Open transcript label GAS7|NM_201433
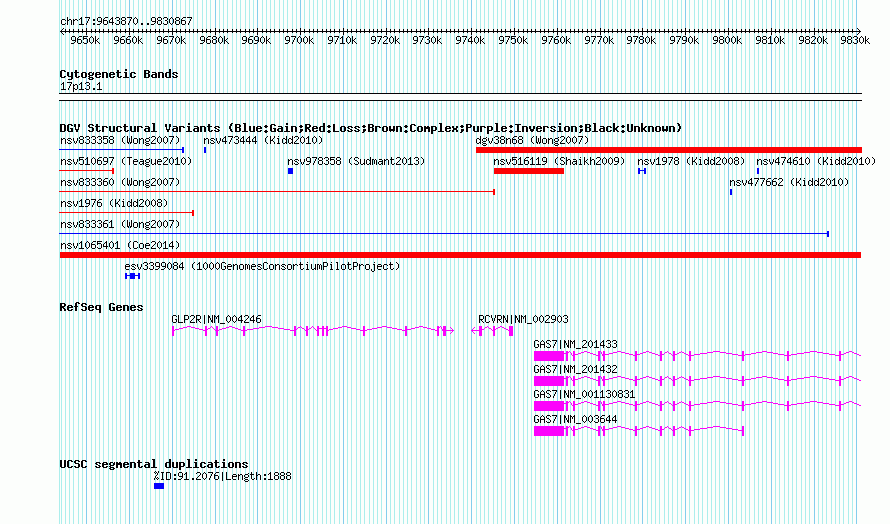Image resolution: width=890 pixels, height=524 pixels. click(576, 345)
